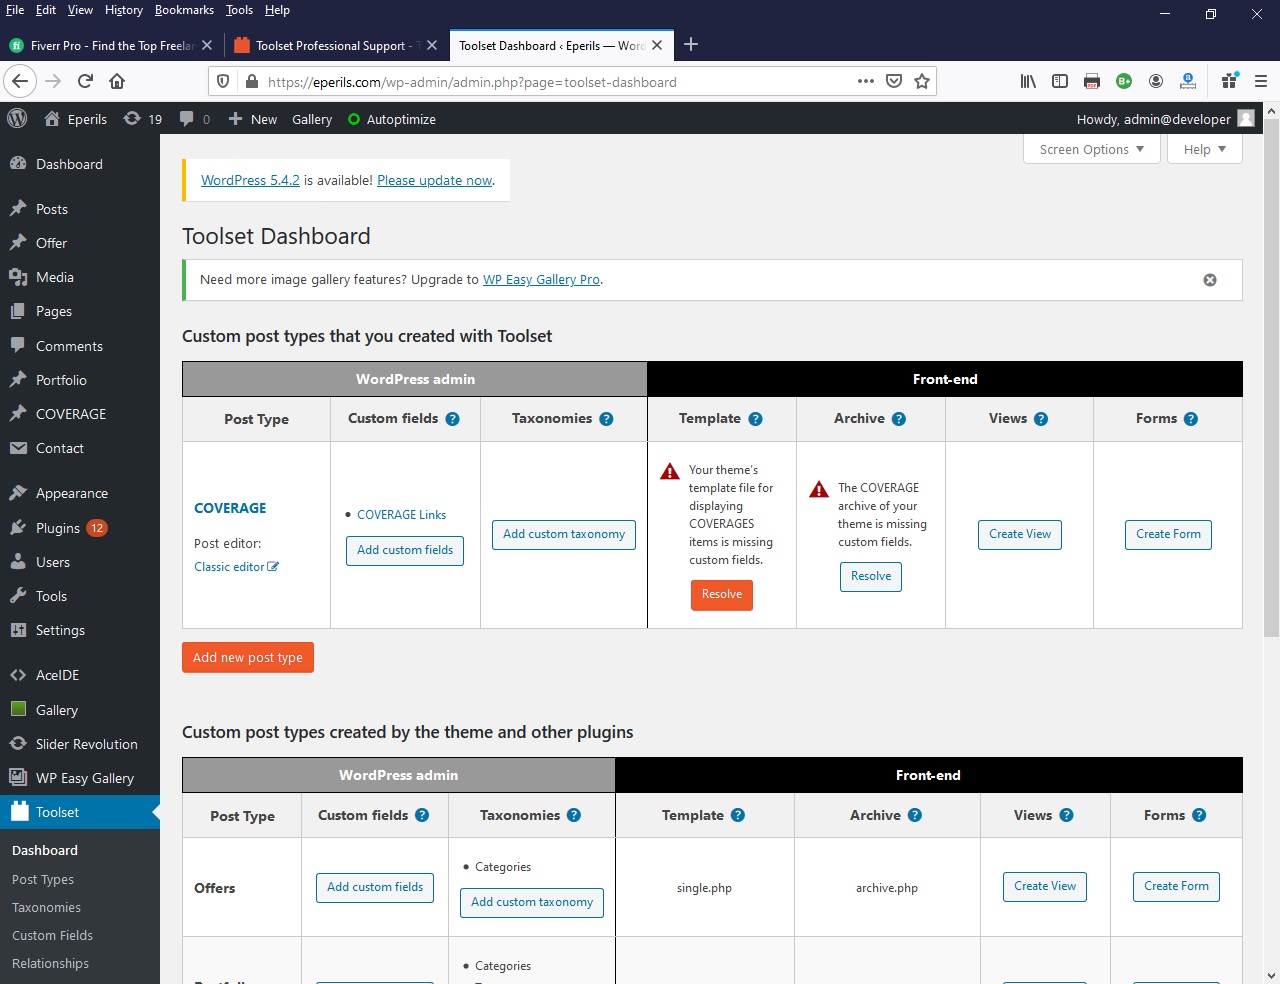Click help icon beside first Forms header
1280x984 pixels.
[x=1191, y=419]
